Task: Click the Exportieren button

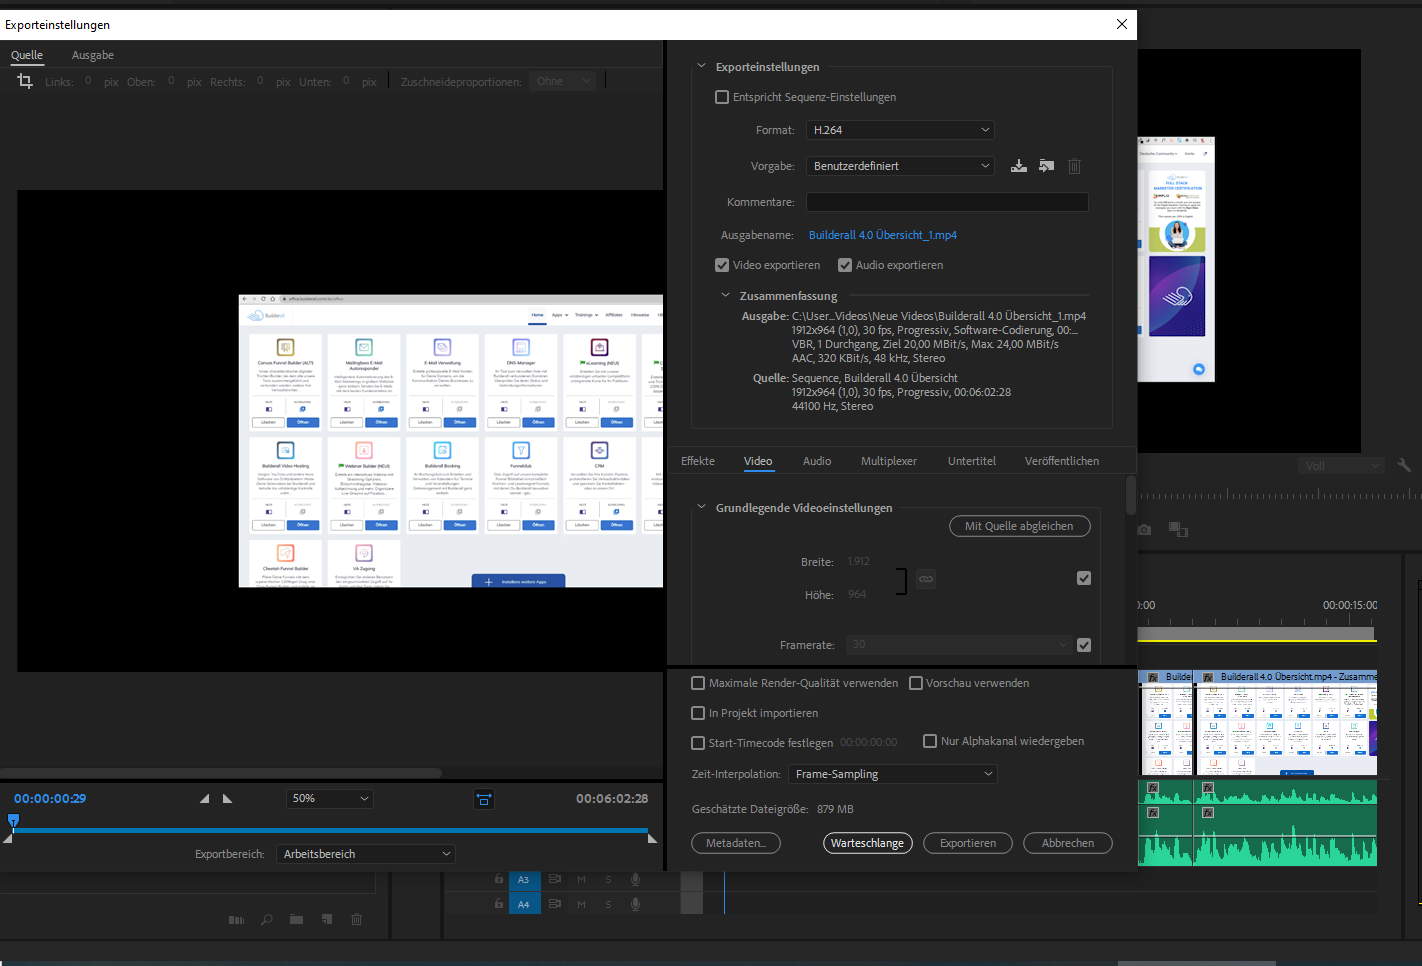Action: point(968,843)
